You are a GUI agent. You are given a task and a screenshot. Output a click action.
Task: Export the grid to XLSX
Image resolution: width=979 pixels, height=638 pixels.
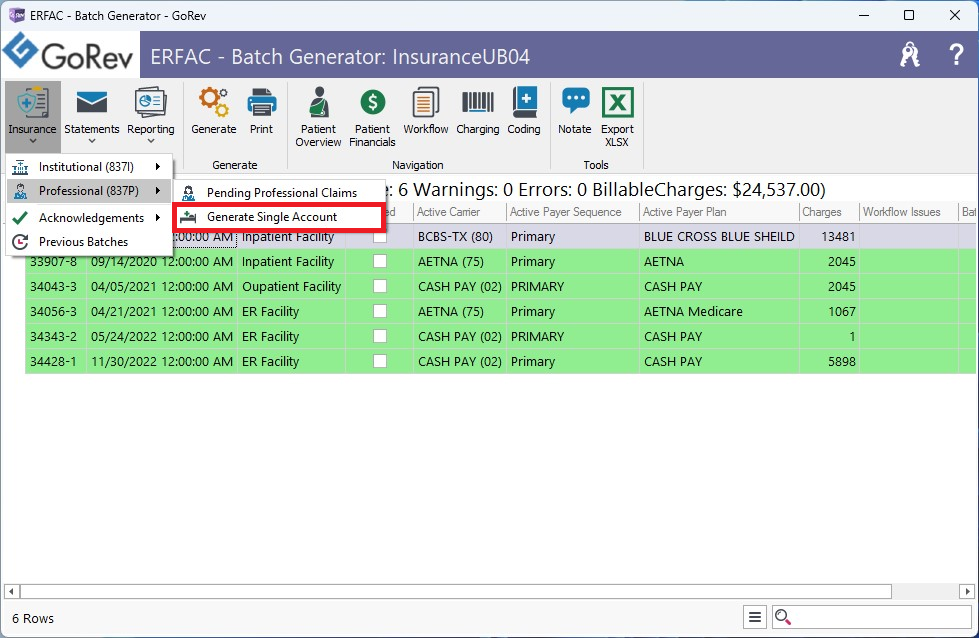(617, 117)
